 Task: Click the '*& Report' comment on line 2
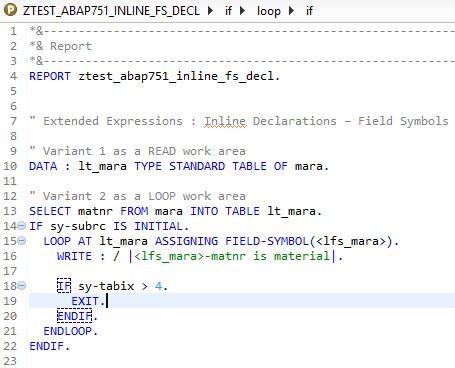click(60, 46)
